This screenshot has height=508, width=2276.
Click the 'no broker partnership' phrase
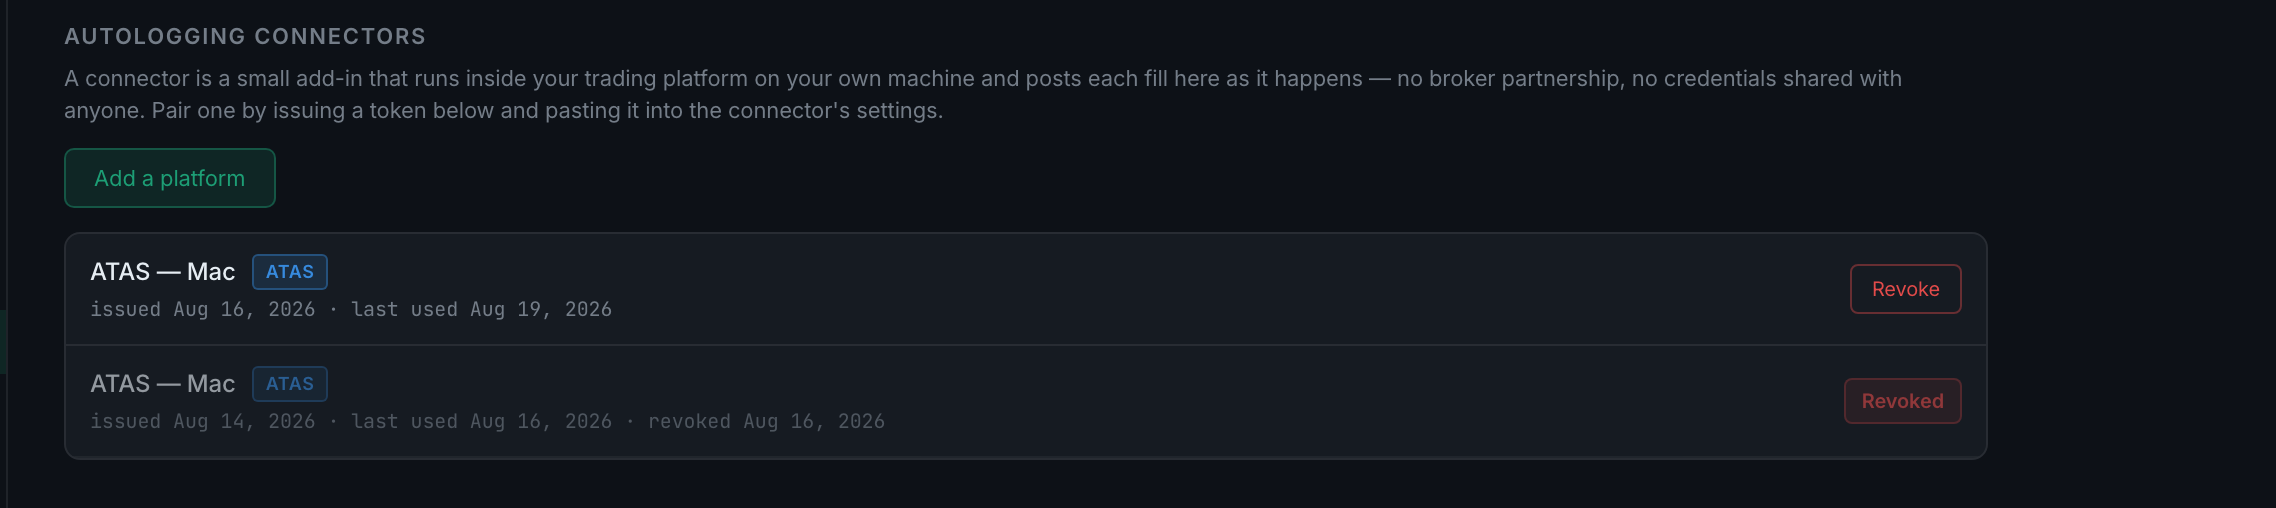[1509, 79]
